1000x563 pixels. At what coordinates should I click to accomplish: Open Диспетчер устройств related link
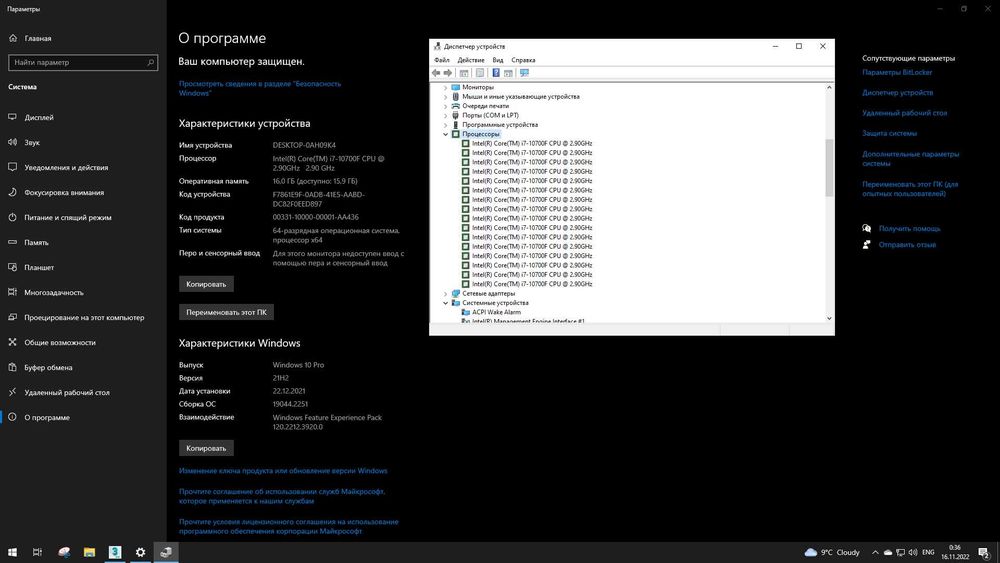pyautogui.click(x=897, y=92)
